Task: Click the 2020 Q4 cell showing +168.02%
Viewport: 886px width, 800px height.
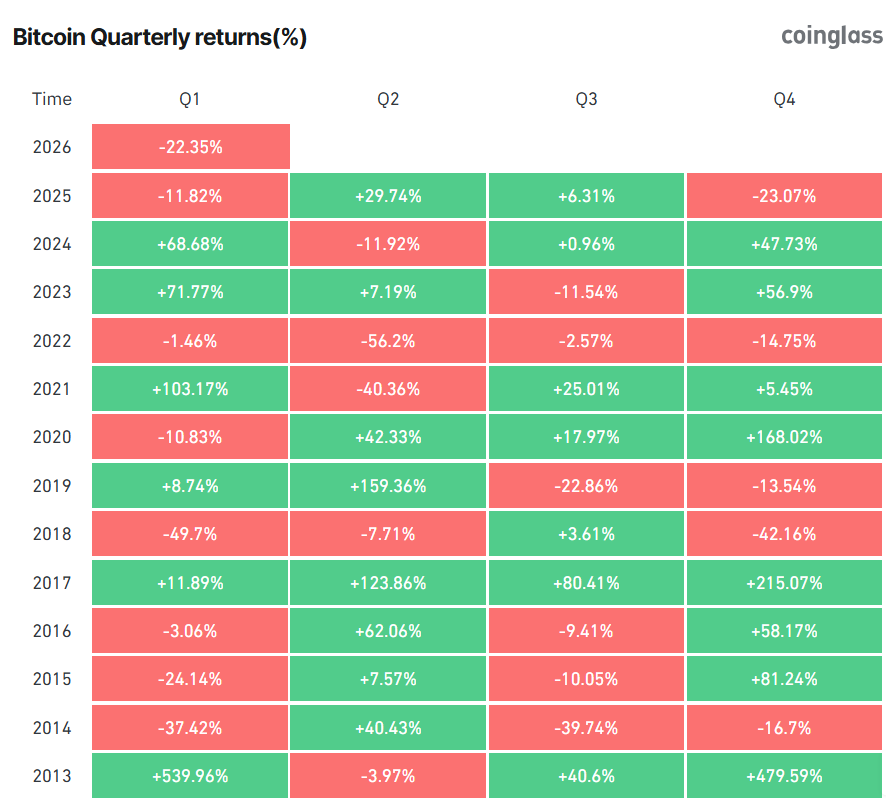Action: 784,437
